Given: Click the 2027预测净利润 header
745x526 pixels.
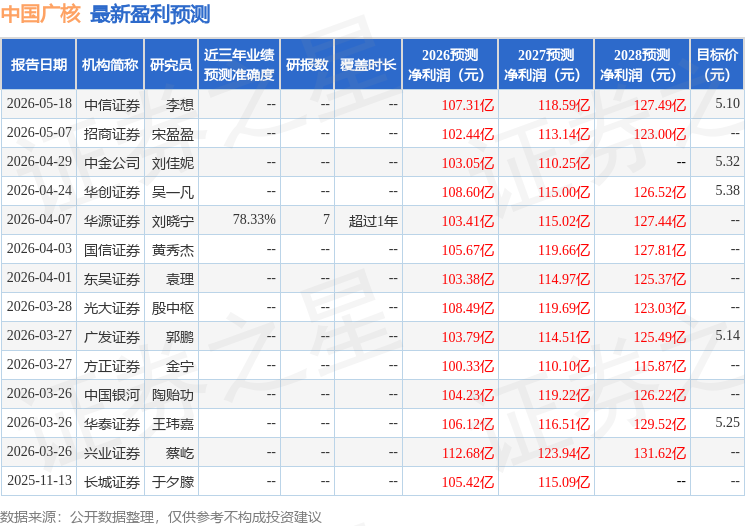Looking at the screenshot, I should coord(546,65).
